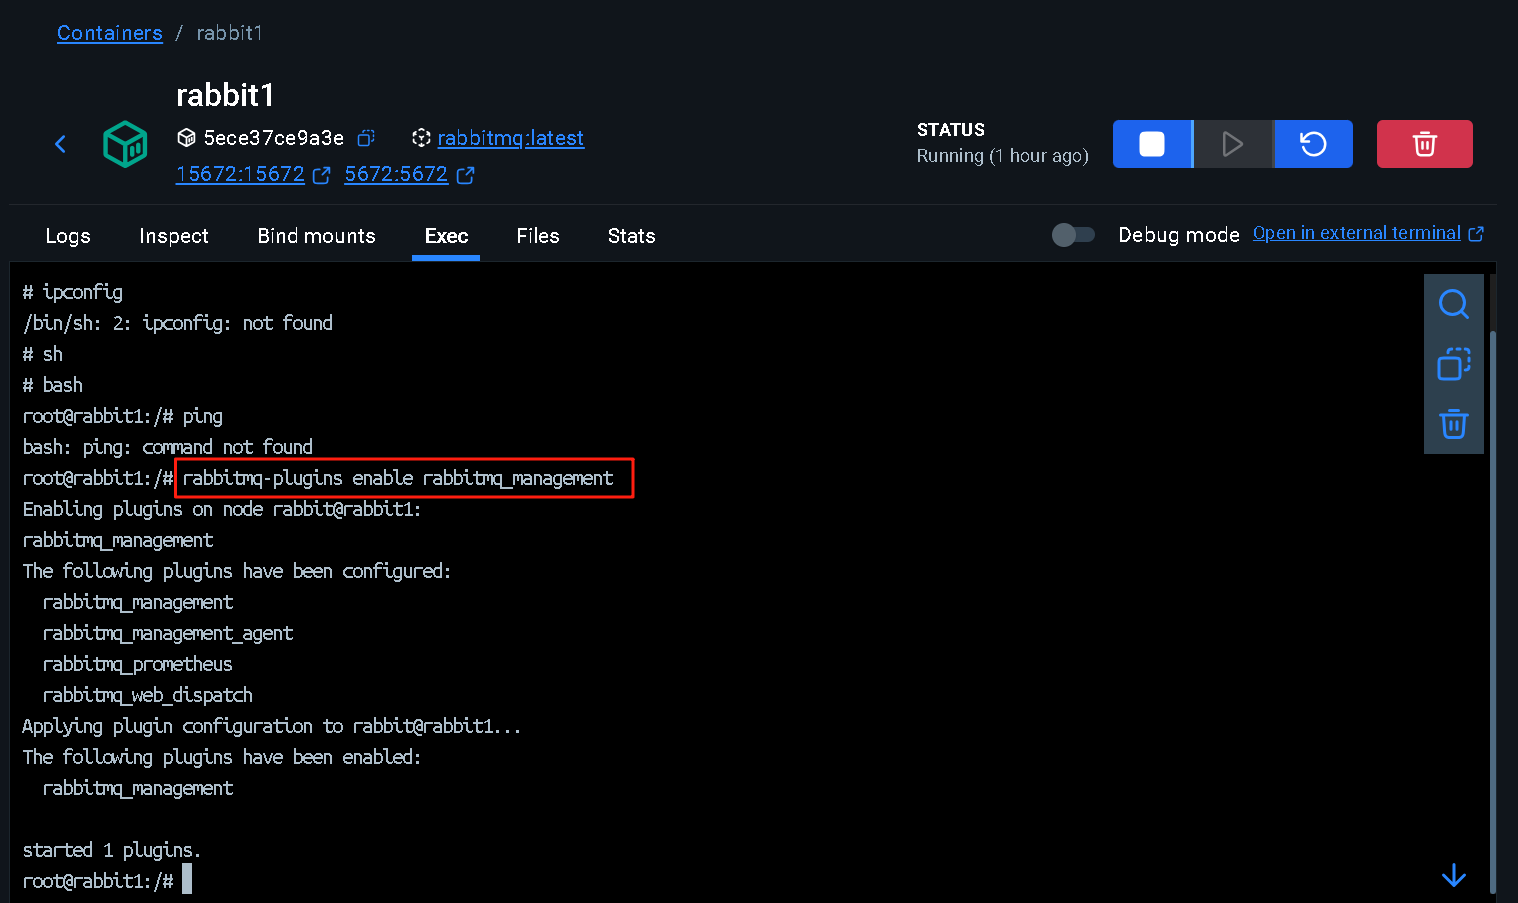Click the 'rabbitmq_prometheus' line in terminal
The width and height of the screenshot is (1518, 903).
point(138,664)
